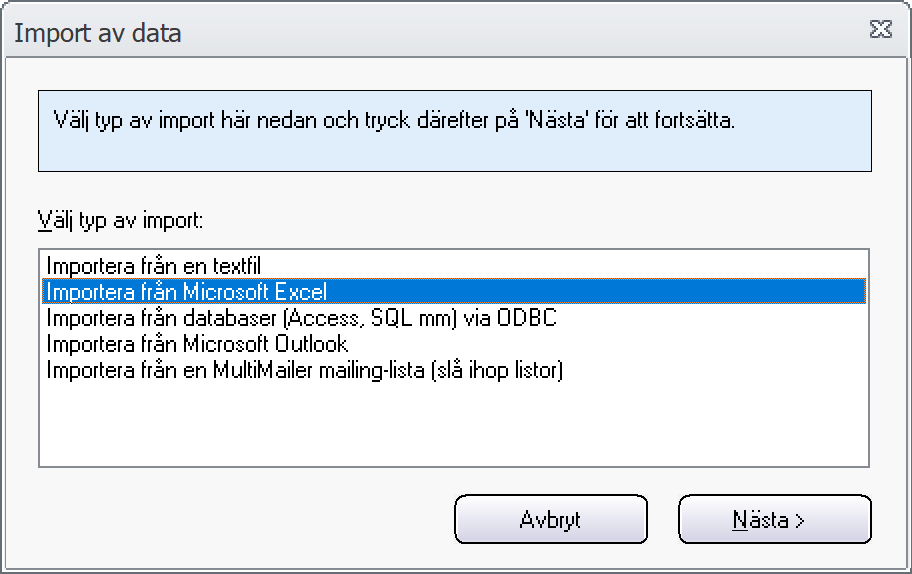912x574 pixels.
Task: Click the Import av data title bar
Action: tap(436, 32)
